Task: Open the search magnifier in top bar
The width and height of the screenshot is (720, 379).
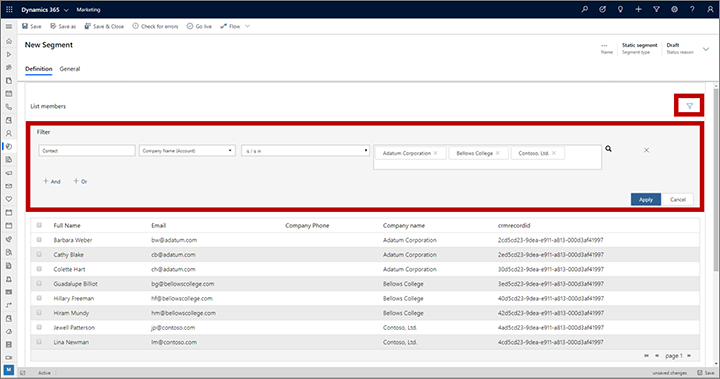Action: (x=585, y=9)
